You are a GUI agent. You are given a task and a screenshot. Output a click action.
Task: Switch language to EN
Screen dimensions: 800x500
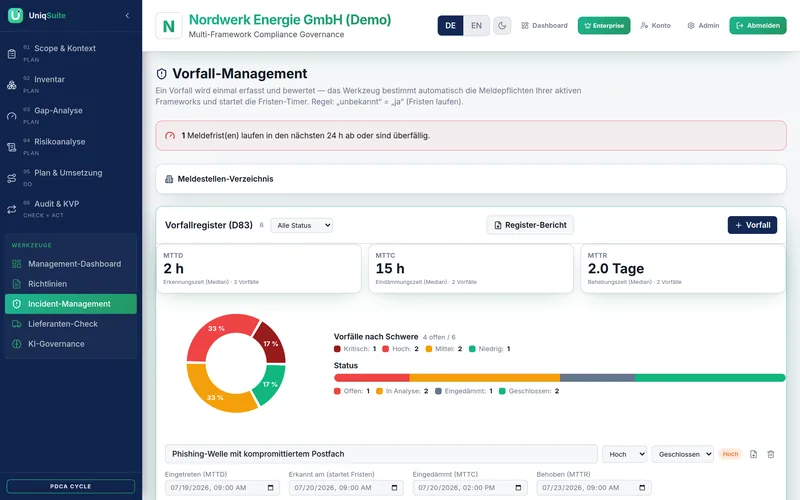477,26
